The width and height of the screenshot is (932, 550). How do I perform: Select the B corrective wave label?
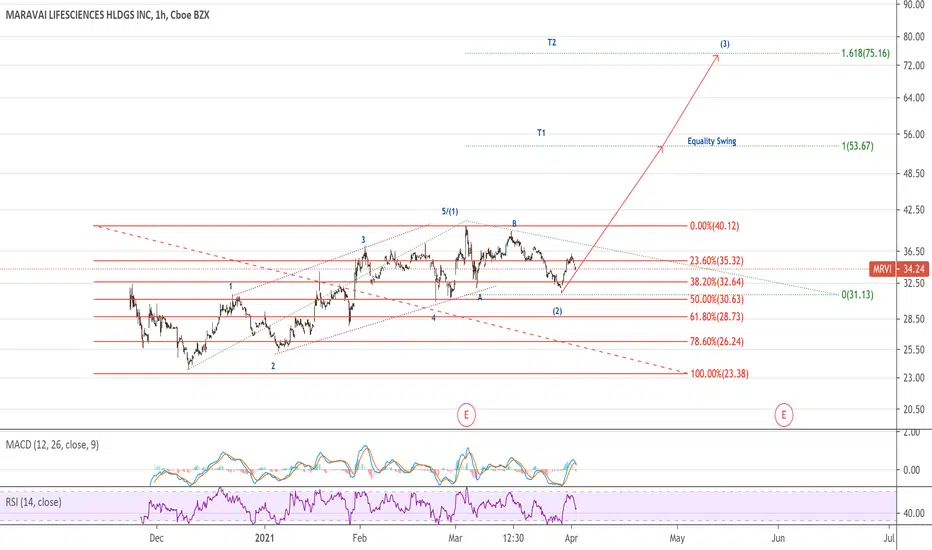pyautogui.click(x=514, y=224)
